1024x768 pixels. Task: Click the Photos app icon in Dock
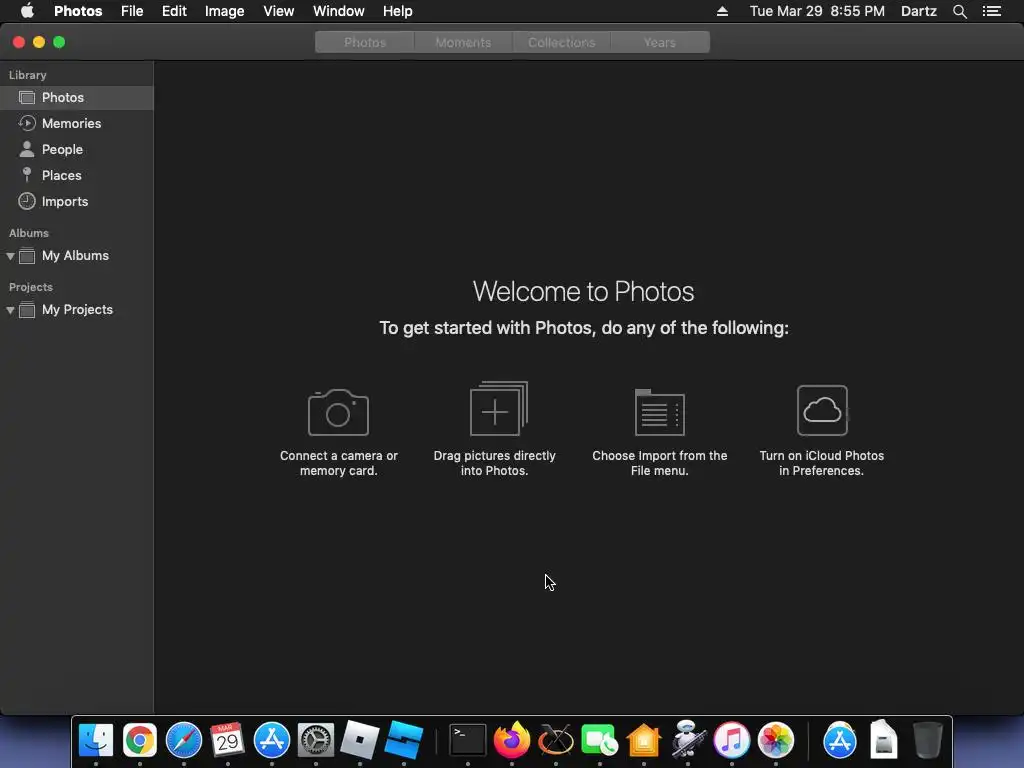point(776,740)
